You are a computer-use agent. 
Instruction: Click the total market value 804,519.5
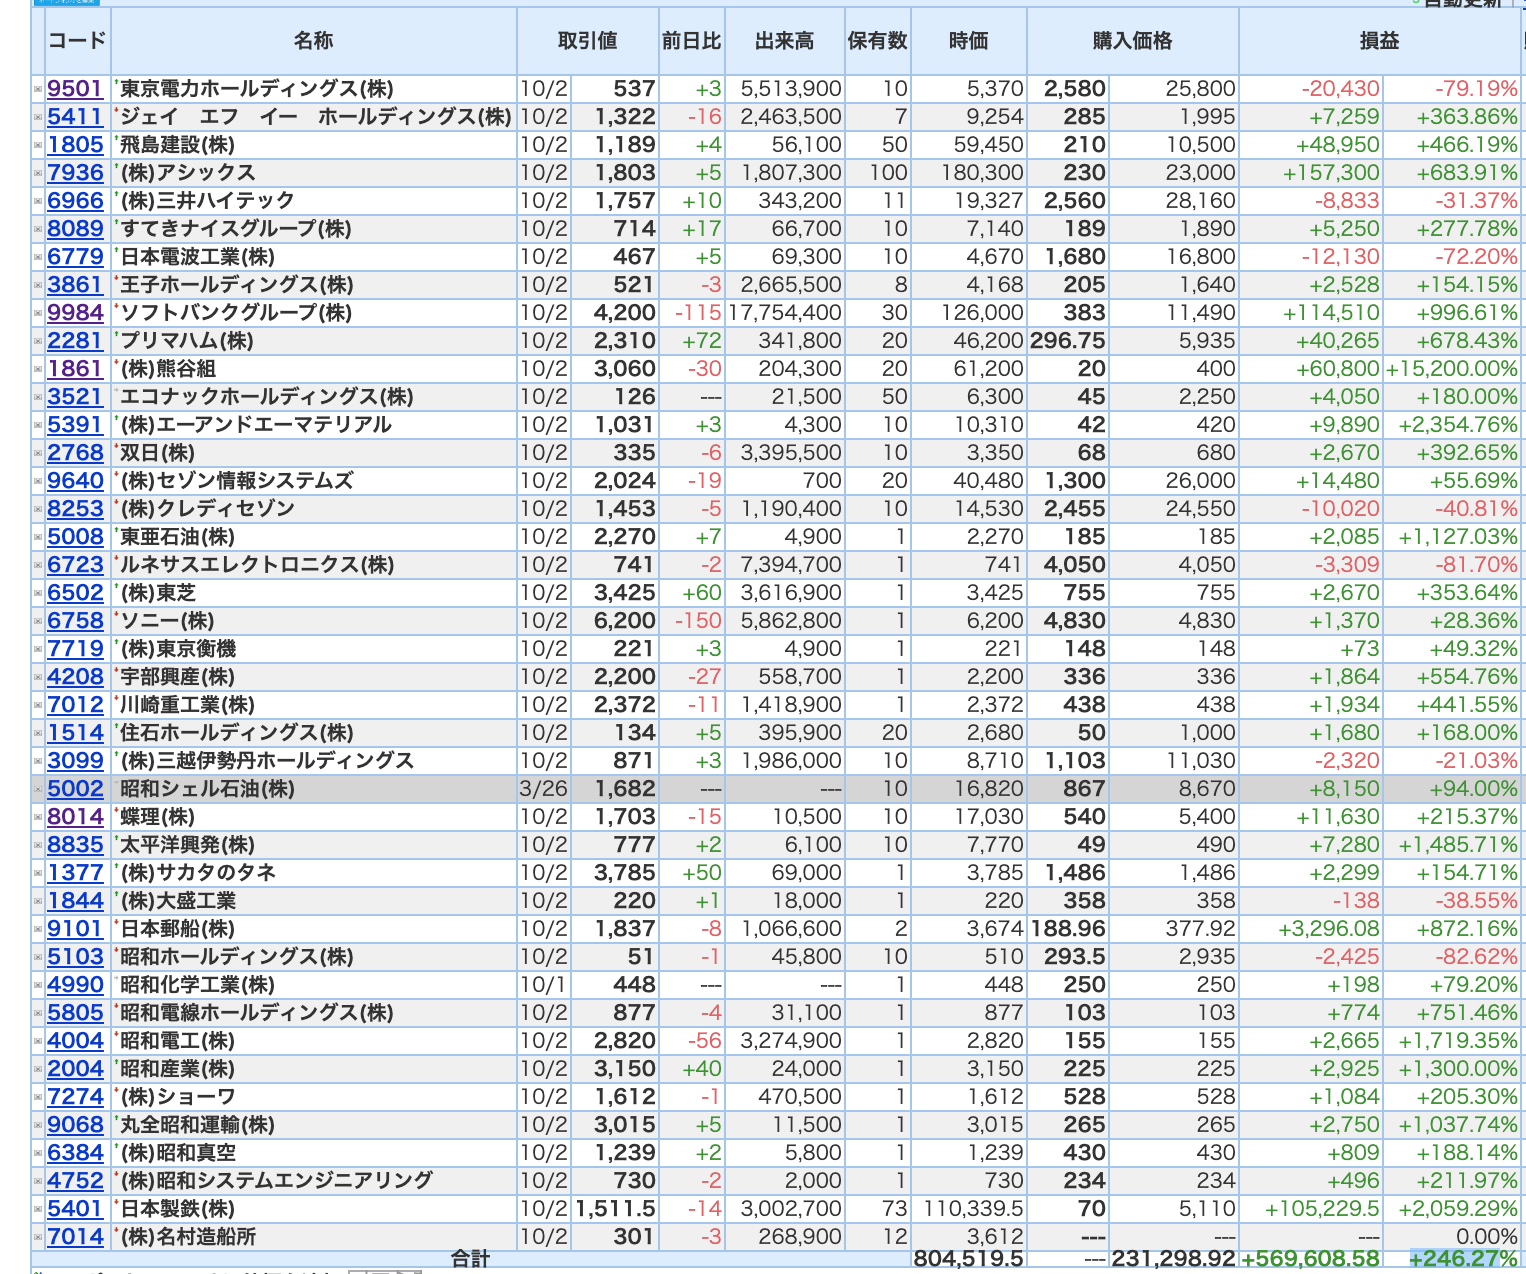tap(968, 1259)
